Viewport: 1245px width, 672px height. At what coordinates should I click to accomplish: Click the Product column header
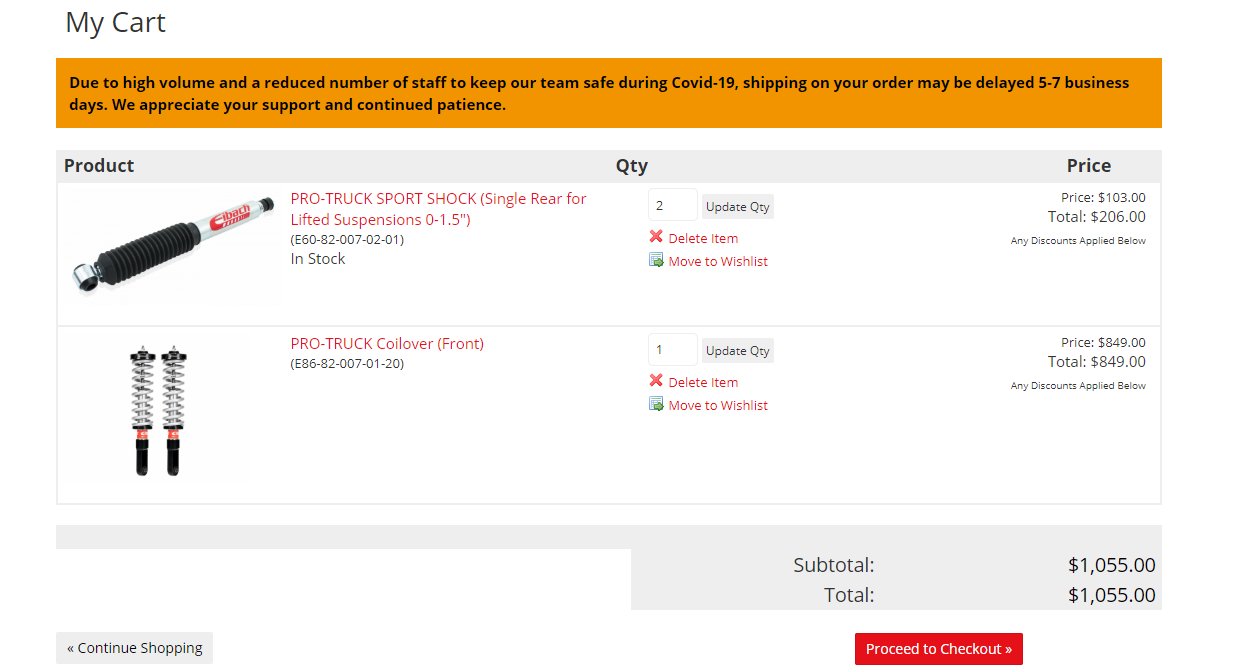tap(99, 166)
